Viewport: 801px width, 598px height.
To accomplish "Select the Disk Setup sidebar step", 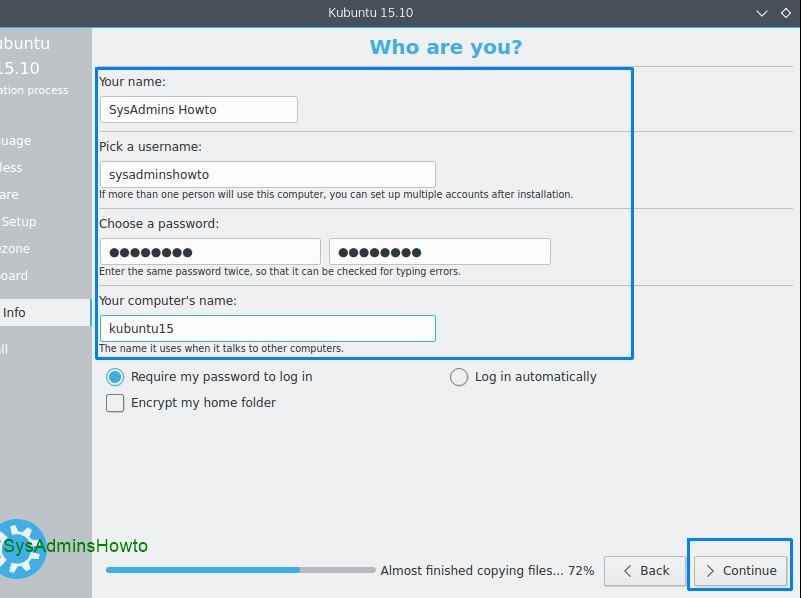I will 18,222.
